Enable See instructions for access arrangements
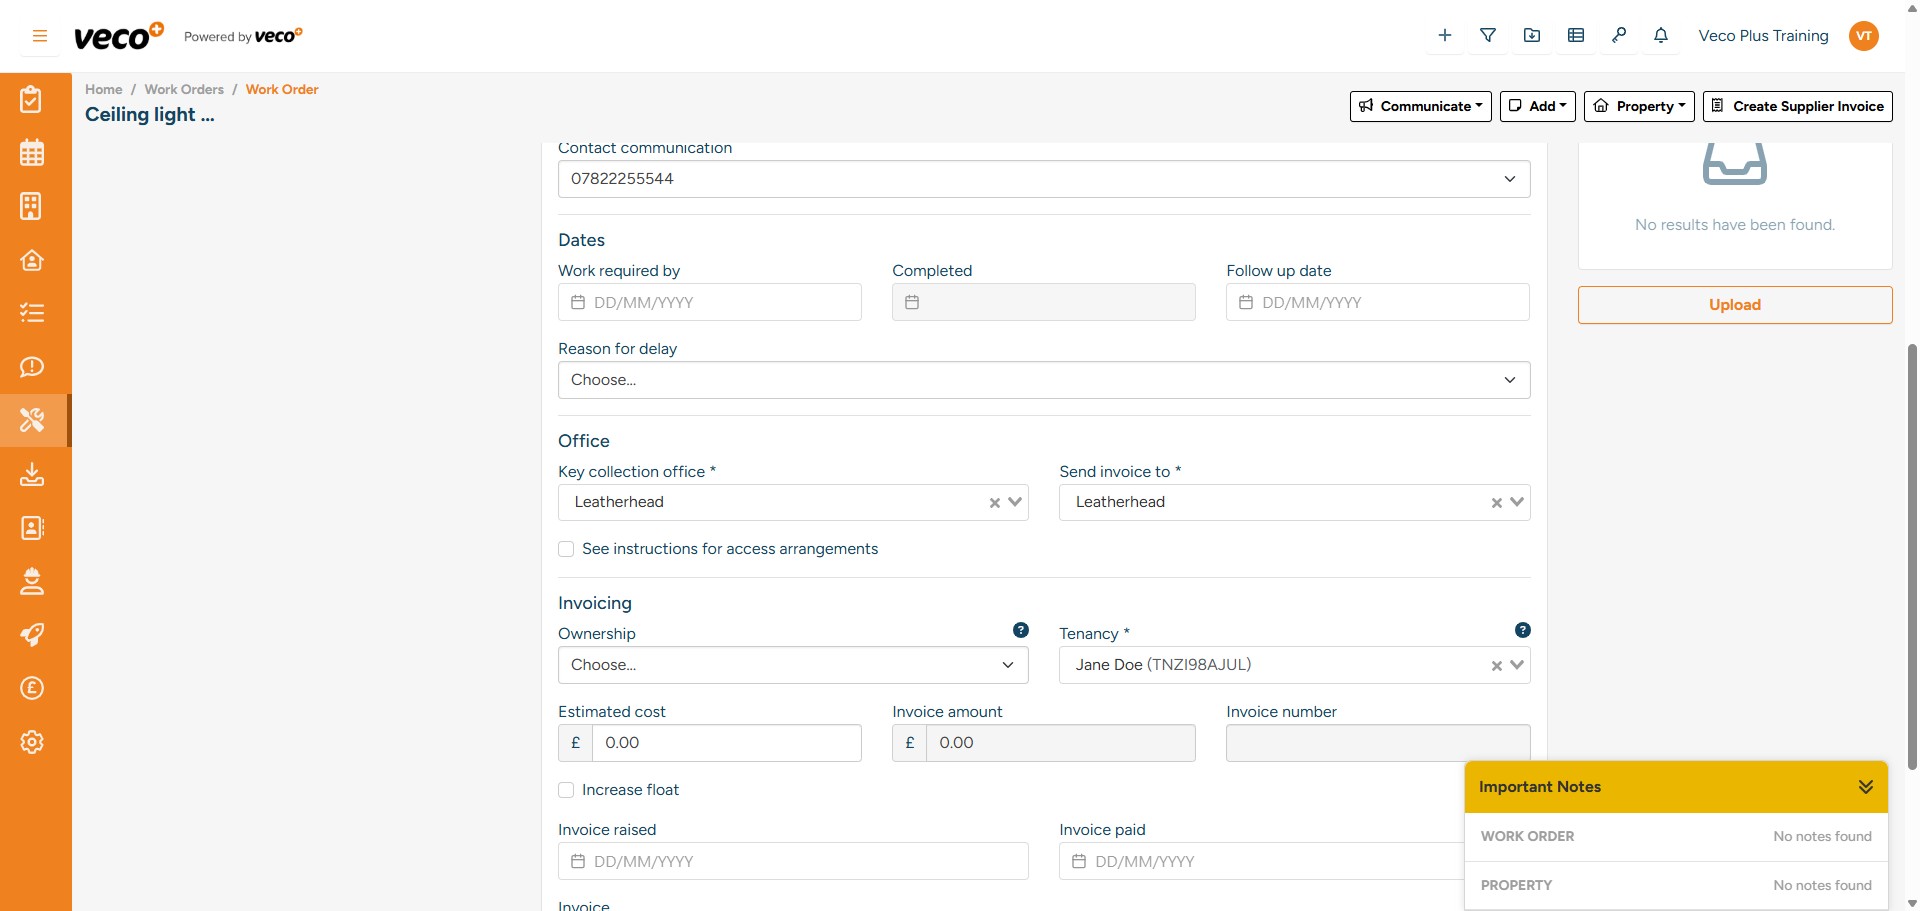 pyautogui.click(x=566, y=548)
